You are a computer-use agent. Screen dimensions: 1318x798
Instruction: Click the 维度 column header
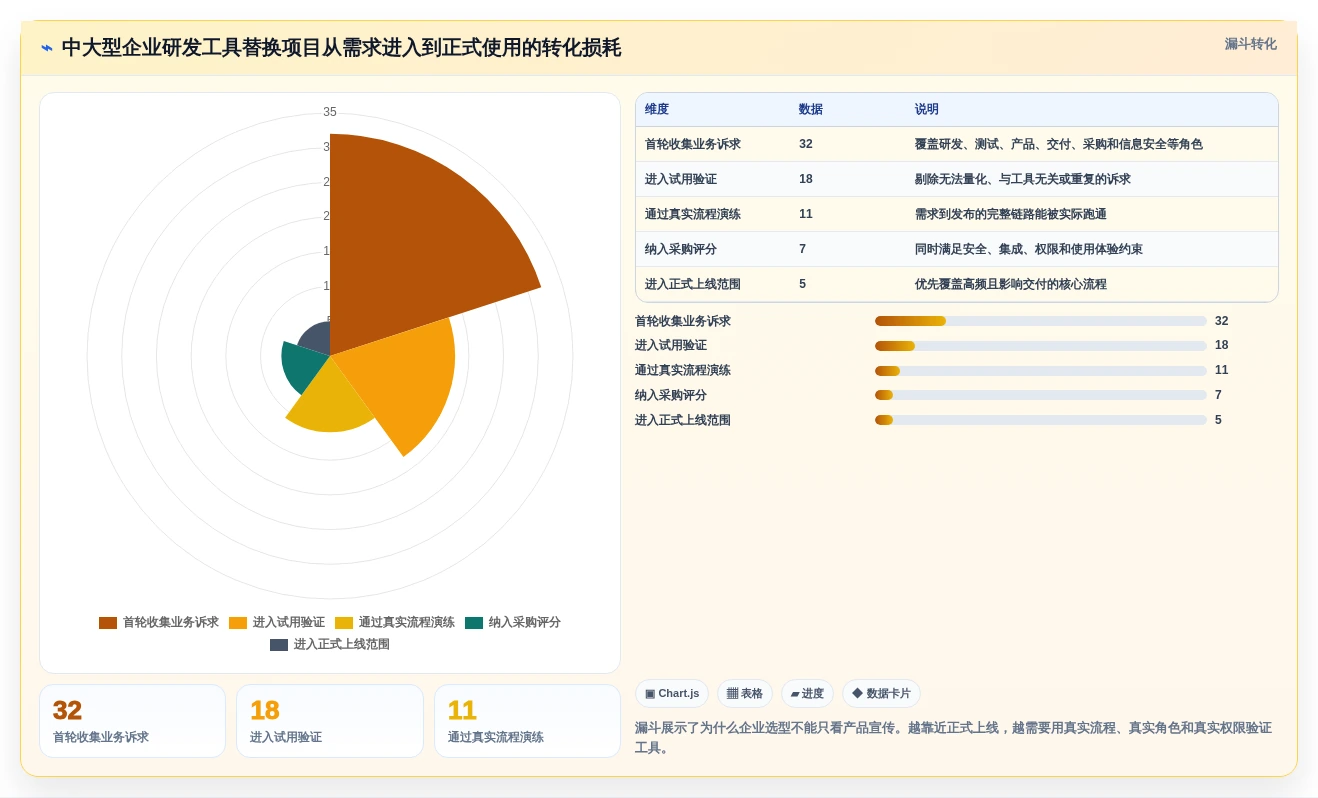coord(657,110)
